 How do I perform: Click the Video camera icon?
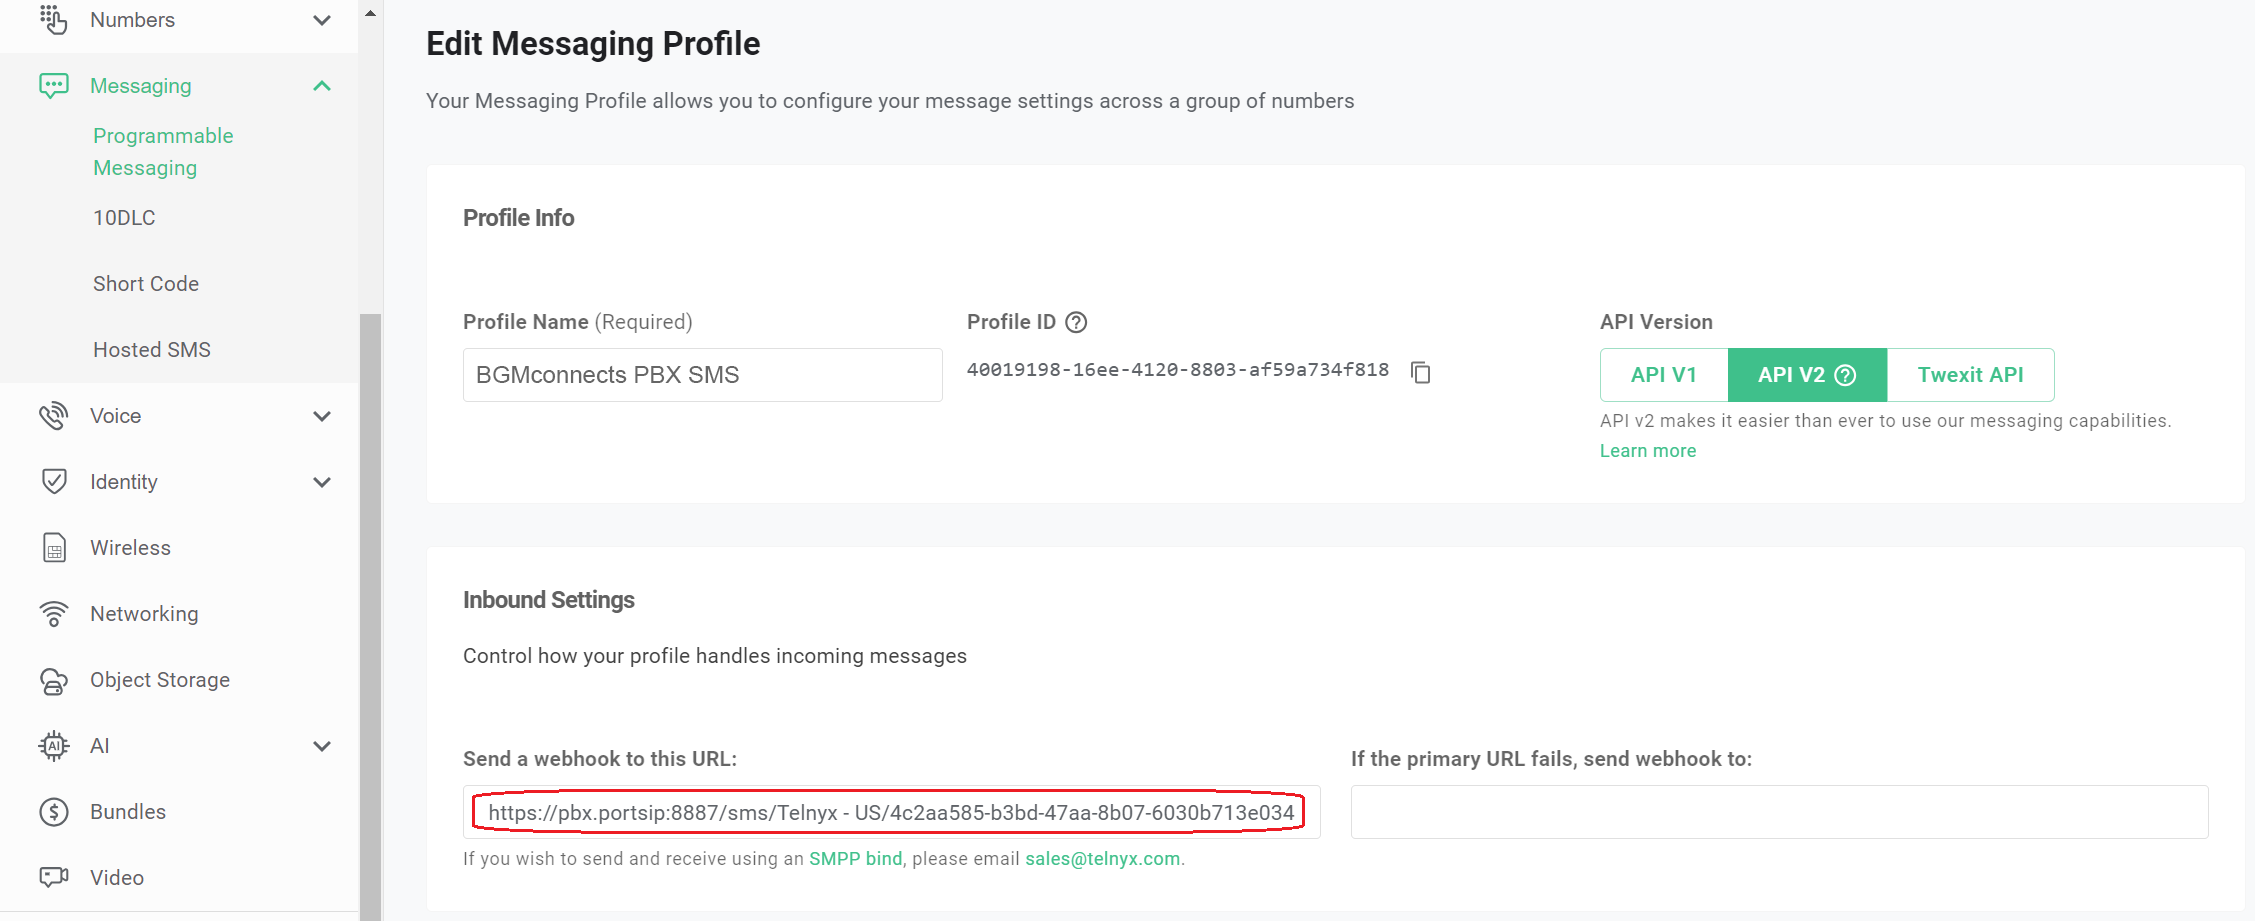(x=54, y=877)
